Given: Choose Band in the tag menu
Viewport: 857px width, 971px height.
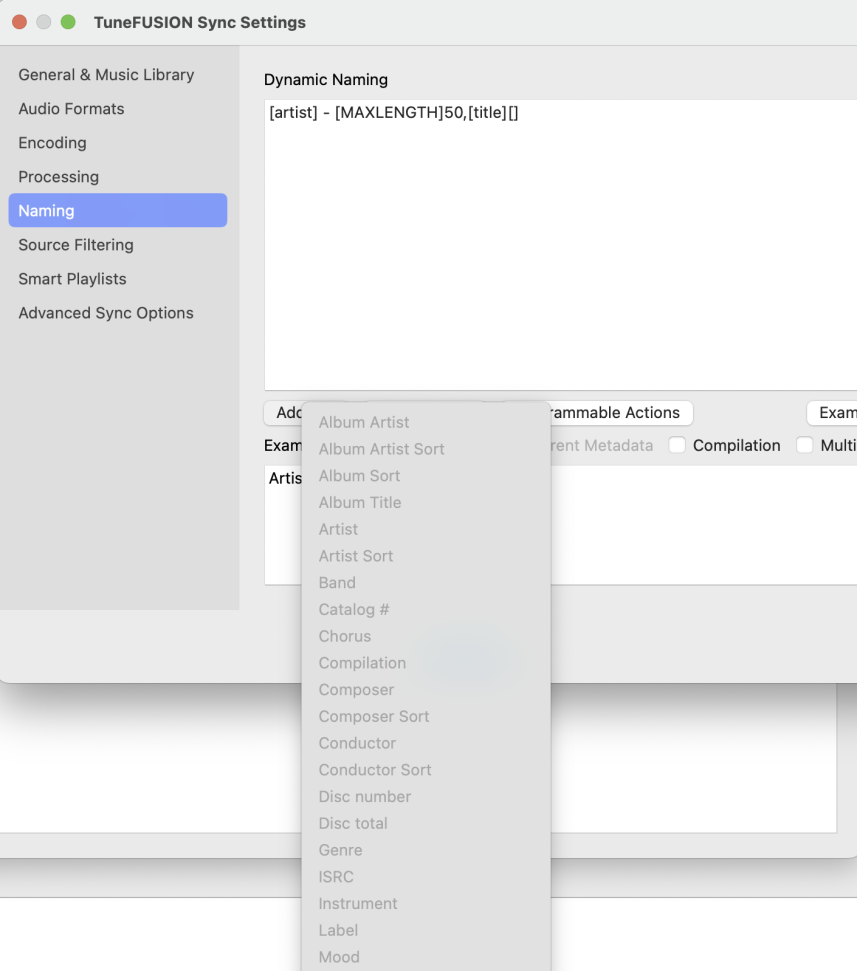Looking at the screenshot, I should [x=426, y=583].
